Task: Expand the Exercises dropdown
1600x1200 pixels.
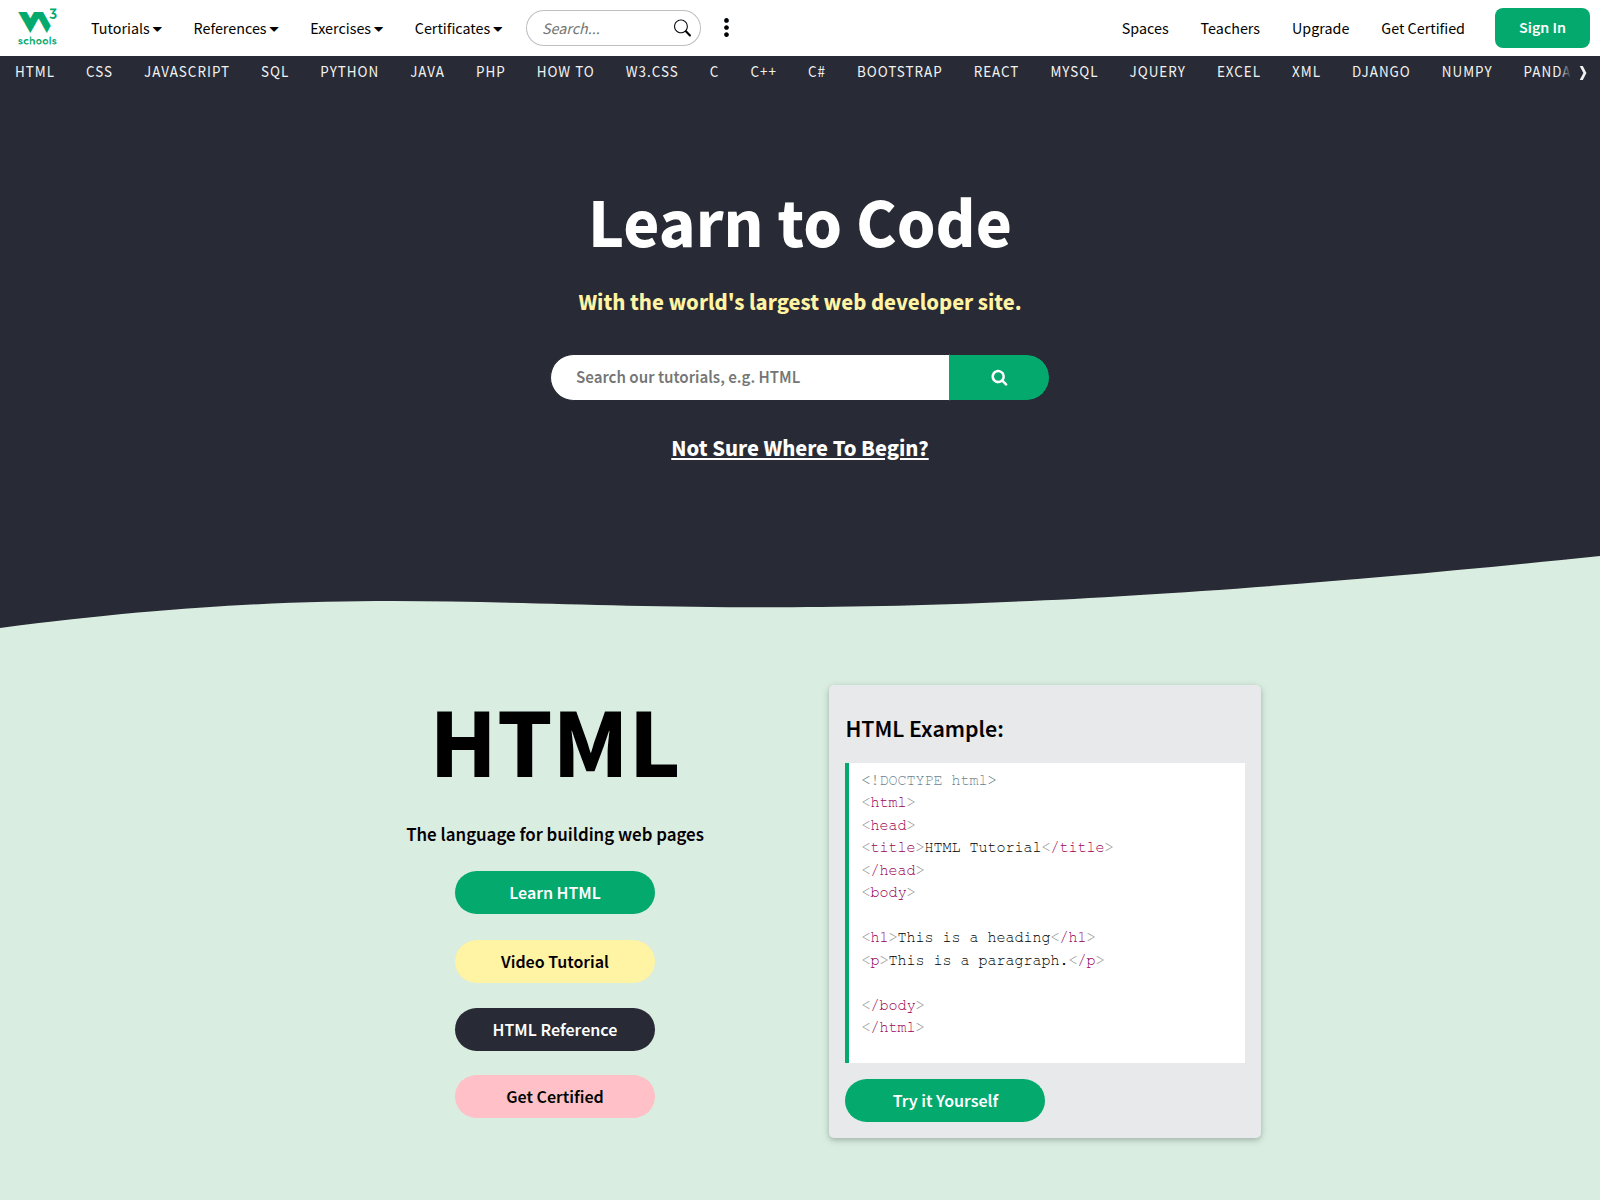Action: coord(346,29)
